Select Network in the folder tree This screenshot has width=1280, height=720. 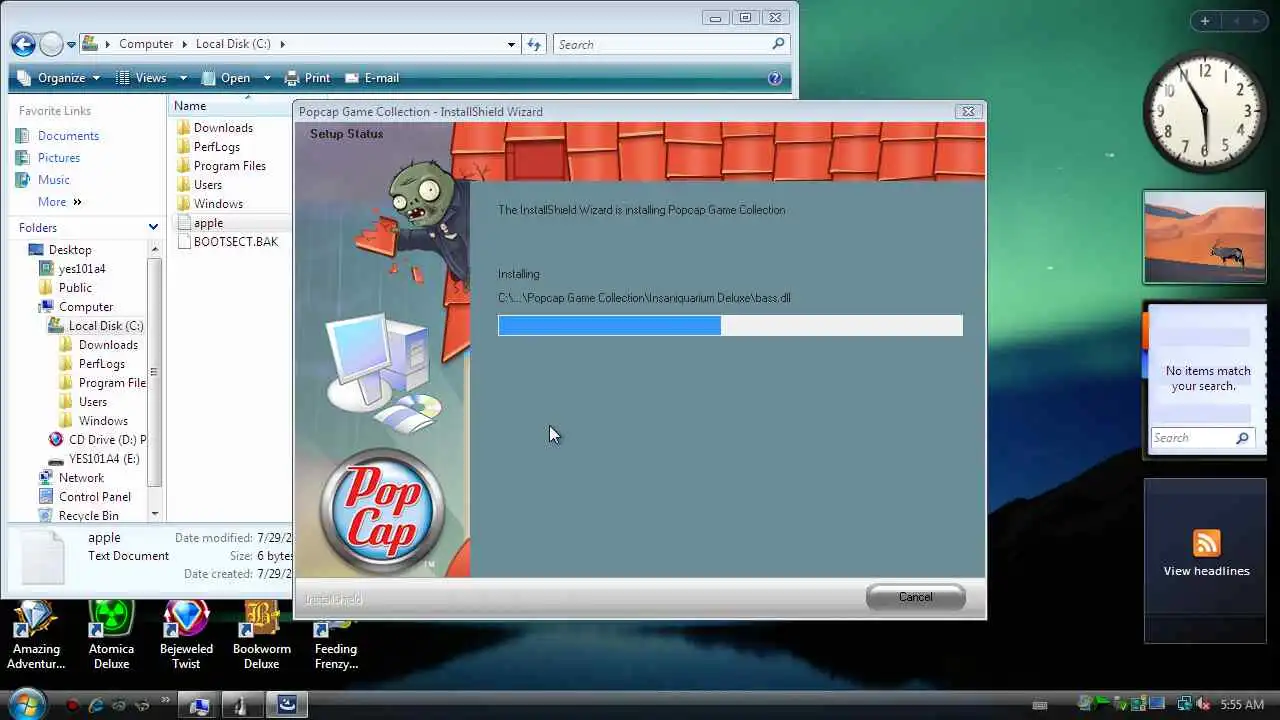click(x=71, y=478)
